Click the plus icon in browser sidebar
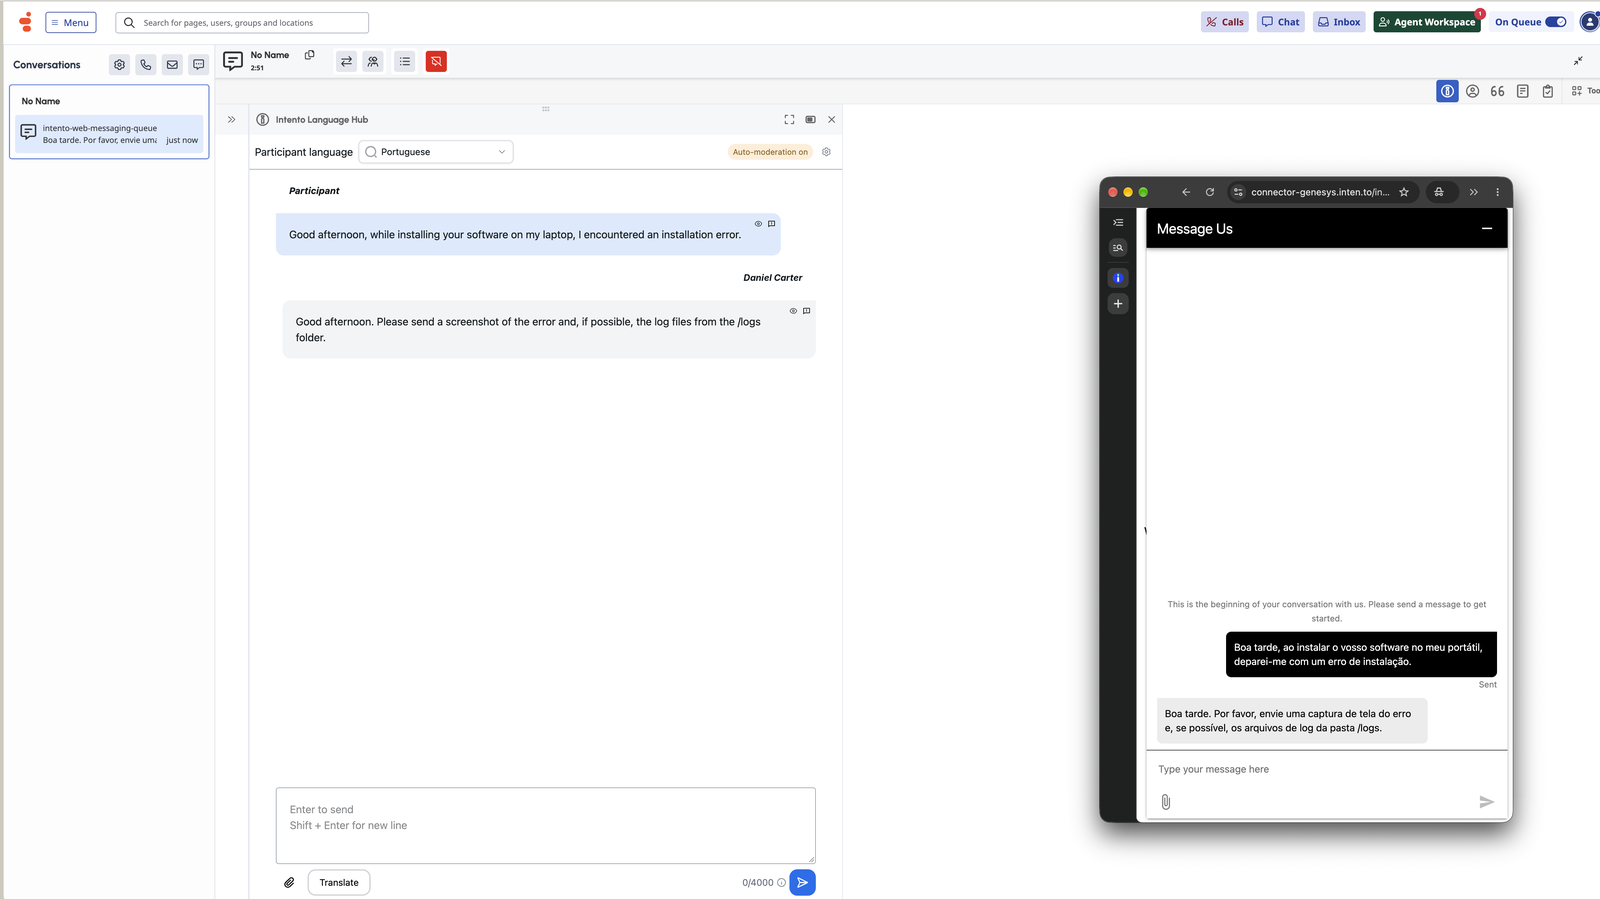The height and width of the screenshot is (899, 1600). (1118, 304)
